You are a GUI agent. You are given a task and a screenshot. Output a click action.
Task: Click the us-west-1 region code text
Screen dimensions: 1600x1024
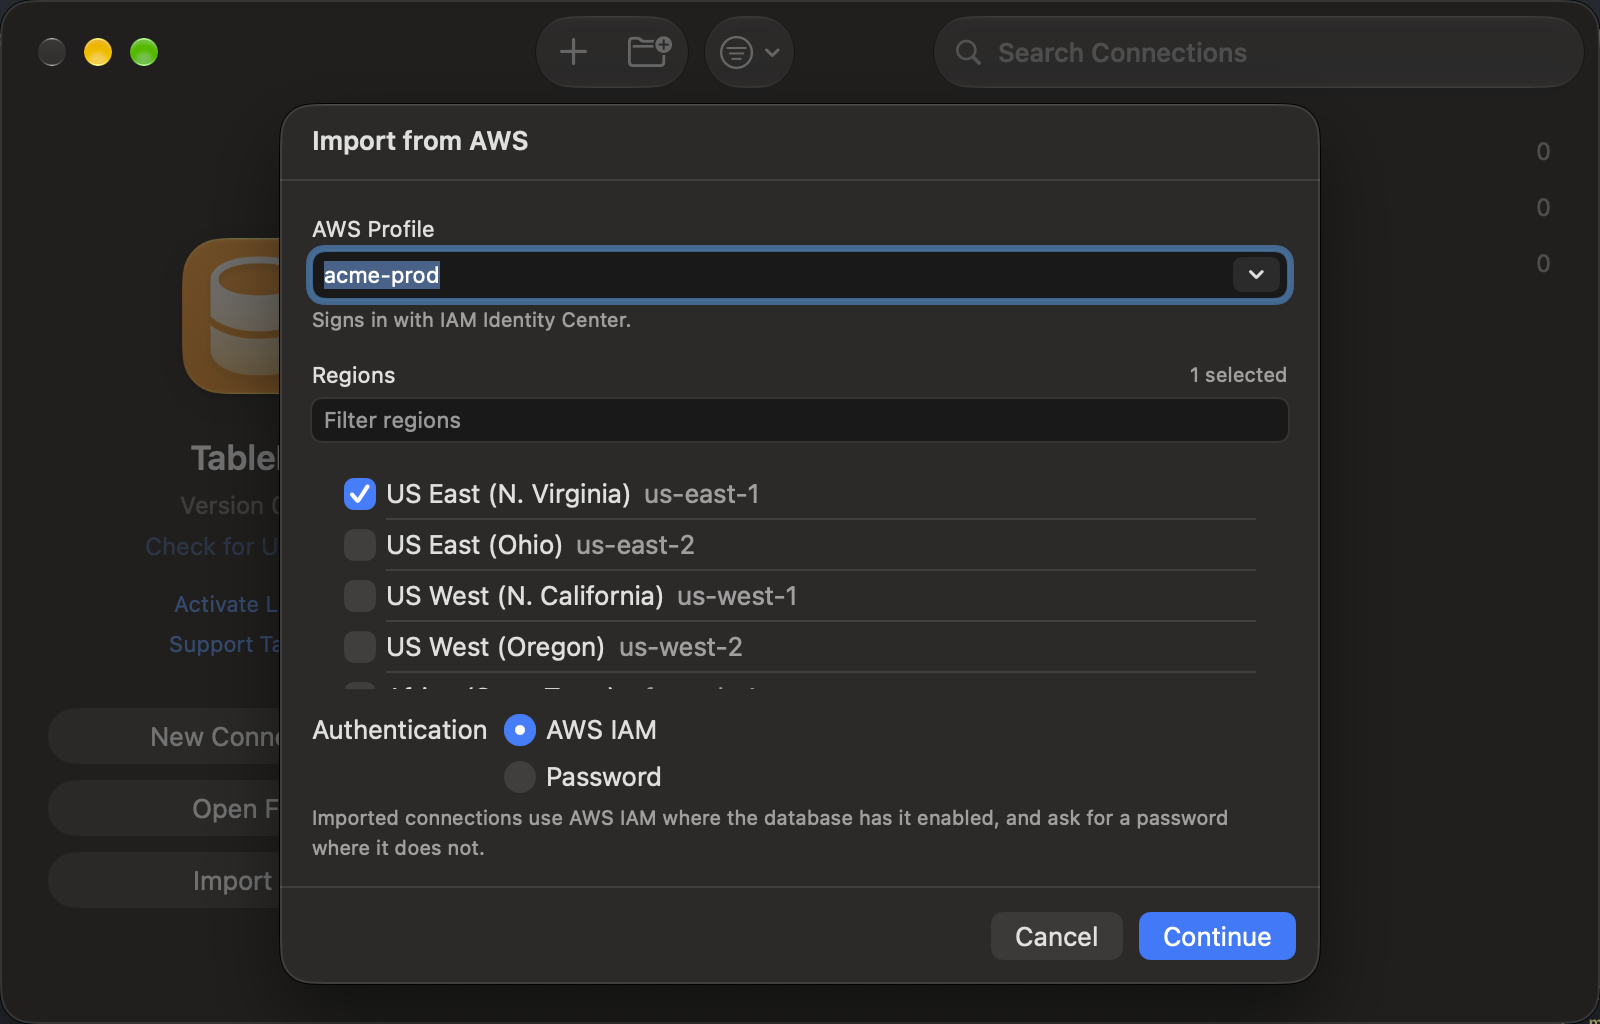tap(737, 596)
